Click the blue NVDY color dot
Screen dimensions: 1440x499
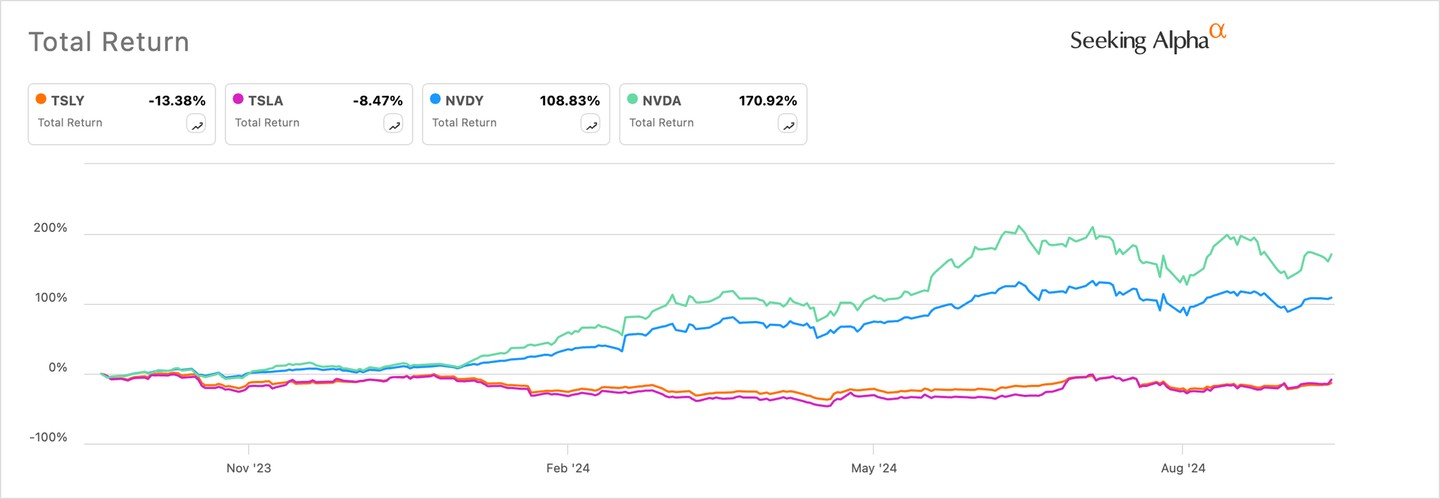(x=434, y=100)
